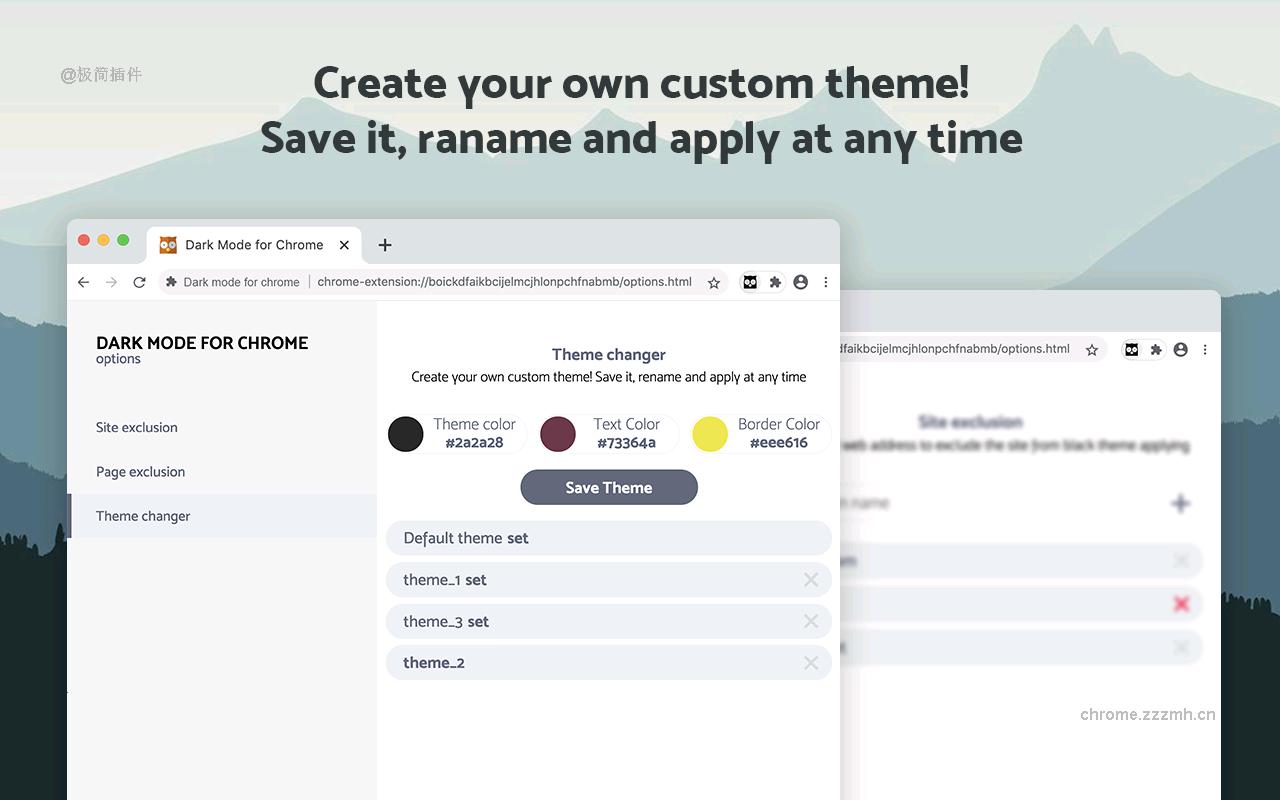Screen dimensions: 1280x800
Task: Delete theme_2 with its X icon
Action: [x=811, y=663]
